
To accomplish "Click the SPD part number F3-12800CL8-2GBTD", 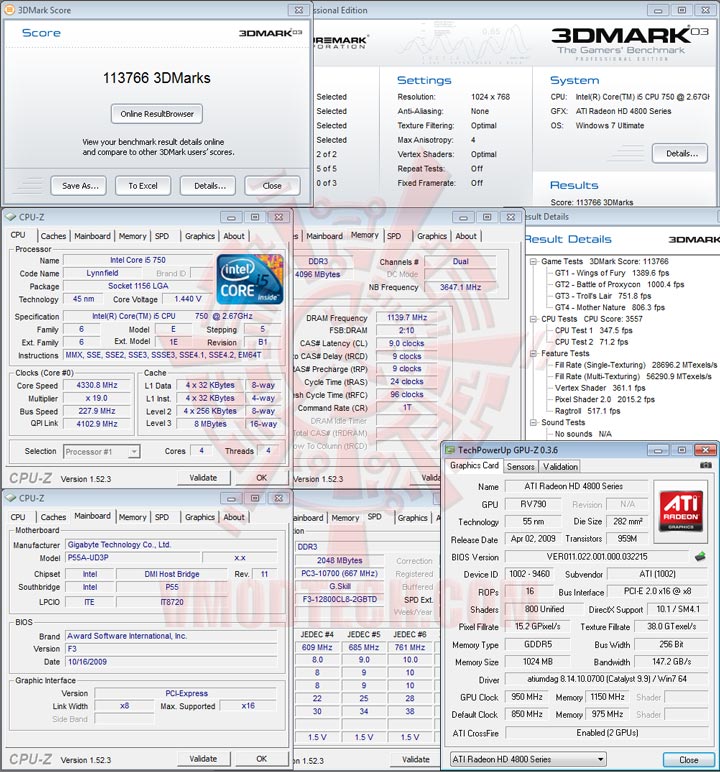I will (x=339, y=599).
